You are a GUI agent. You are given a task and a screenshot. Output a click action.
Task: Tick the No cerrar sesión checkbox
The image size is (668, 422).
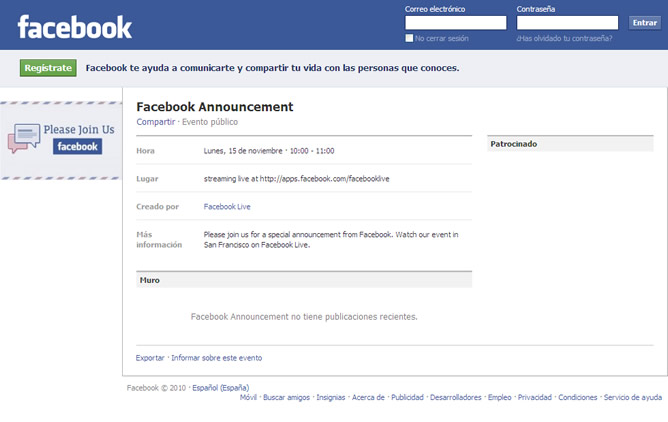coord(409,38)
